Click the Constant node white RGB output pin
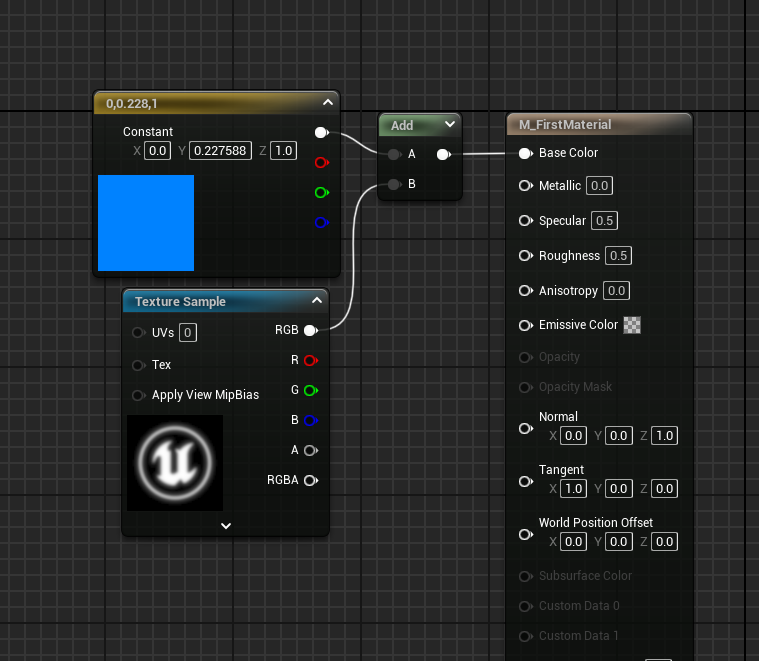The image size is (759, 661). coord(321,133)
